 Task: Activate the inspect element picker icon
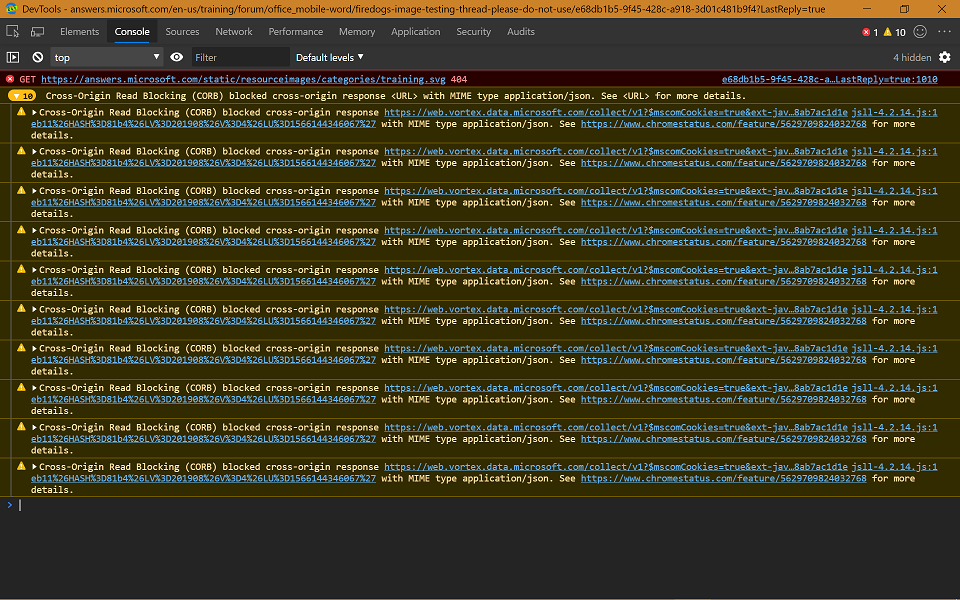(x=12, y=31)
